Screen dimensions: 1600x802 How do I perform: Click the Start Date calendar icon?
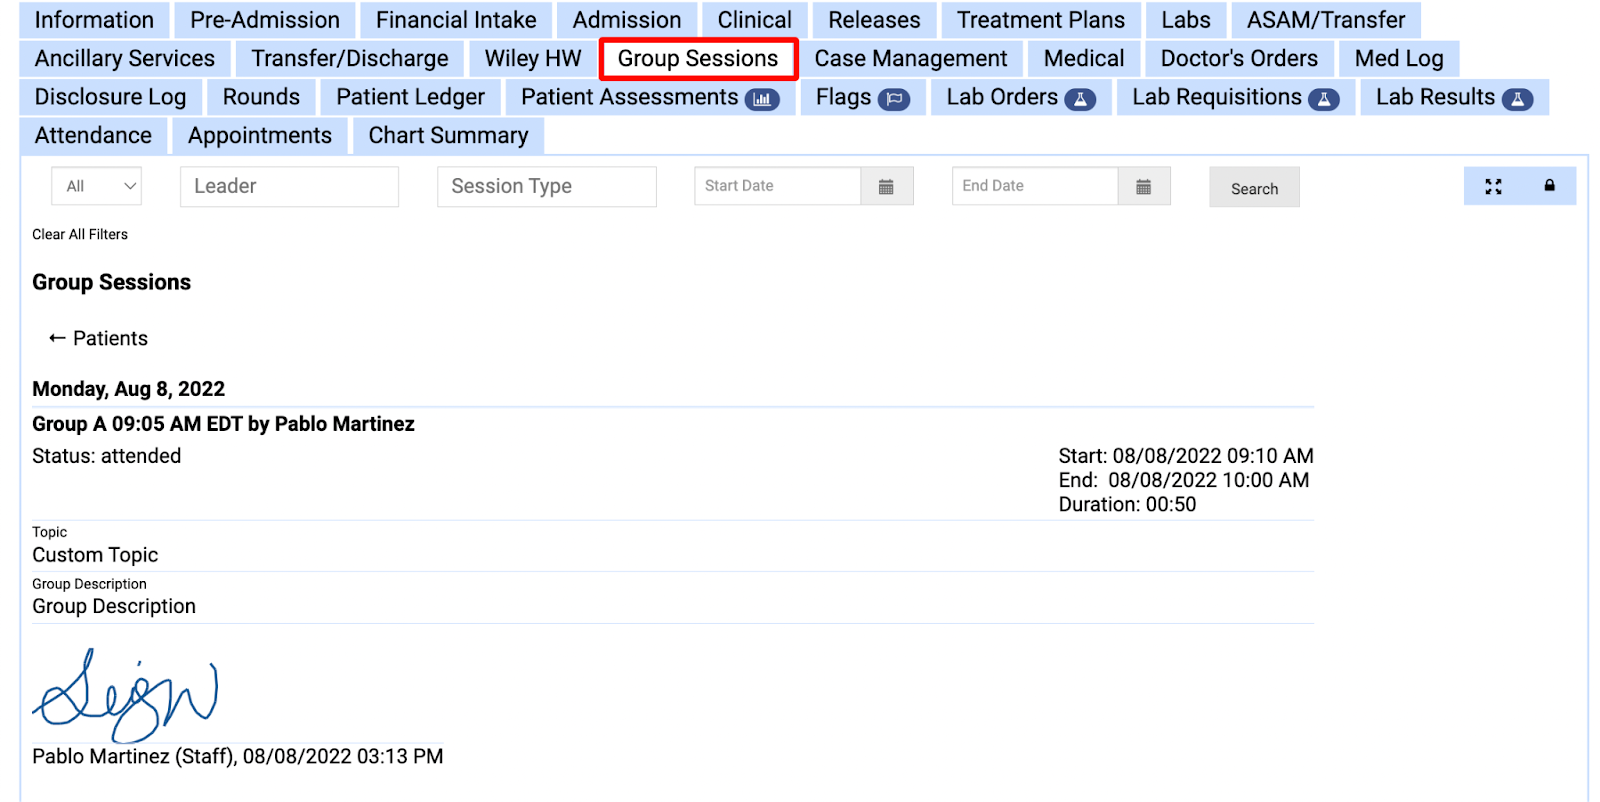click(x=886, y=187)
